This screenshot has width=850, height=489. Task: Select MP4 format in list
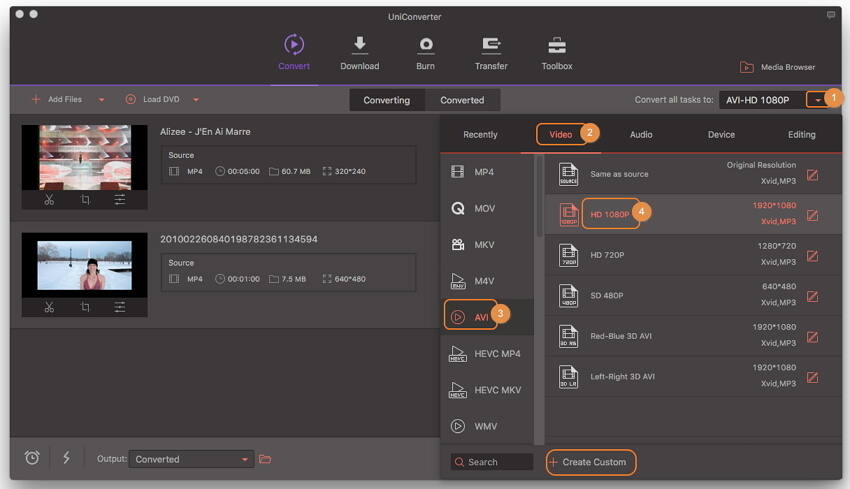(x=487, y=172)
